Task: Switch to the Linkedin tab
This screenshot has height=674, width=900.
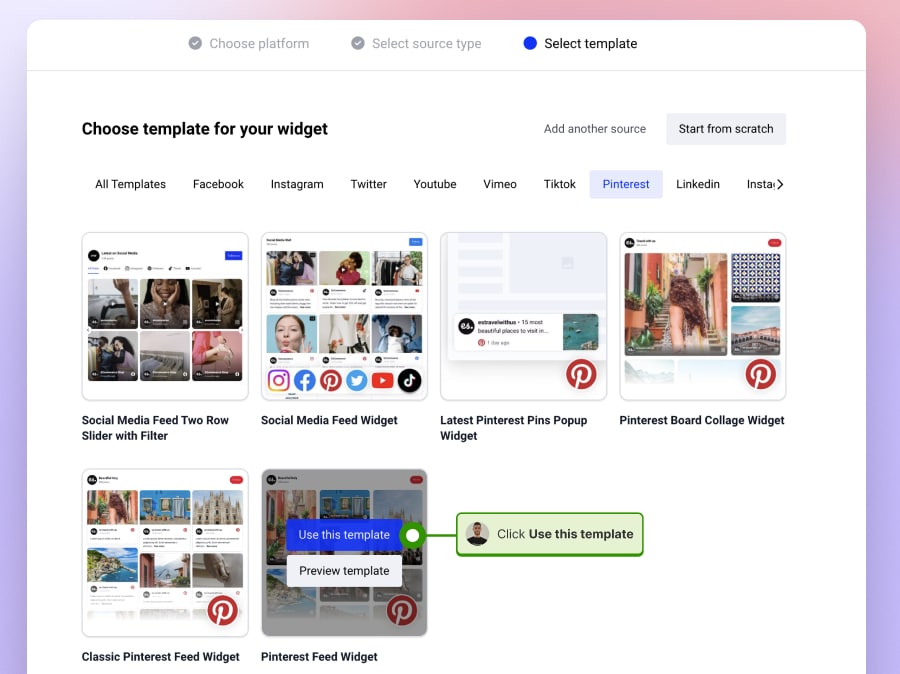Action: point(697,184)
